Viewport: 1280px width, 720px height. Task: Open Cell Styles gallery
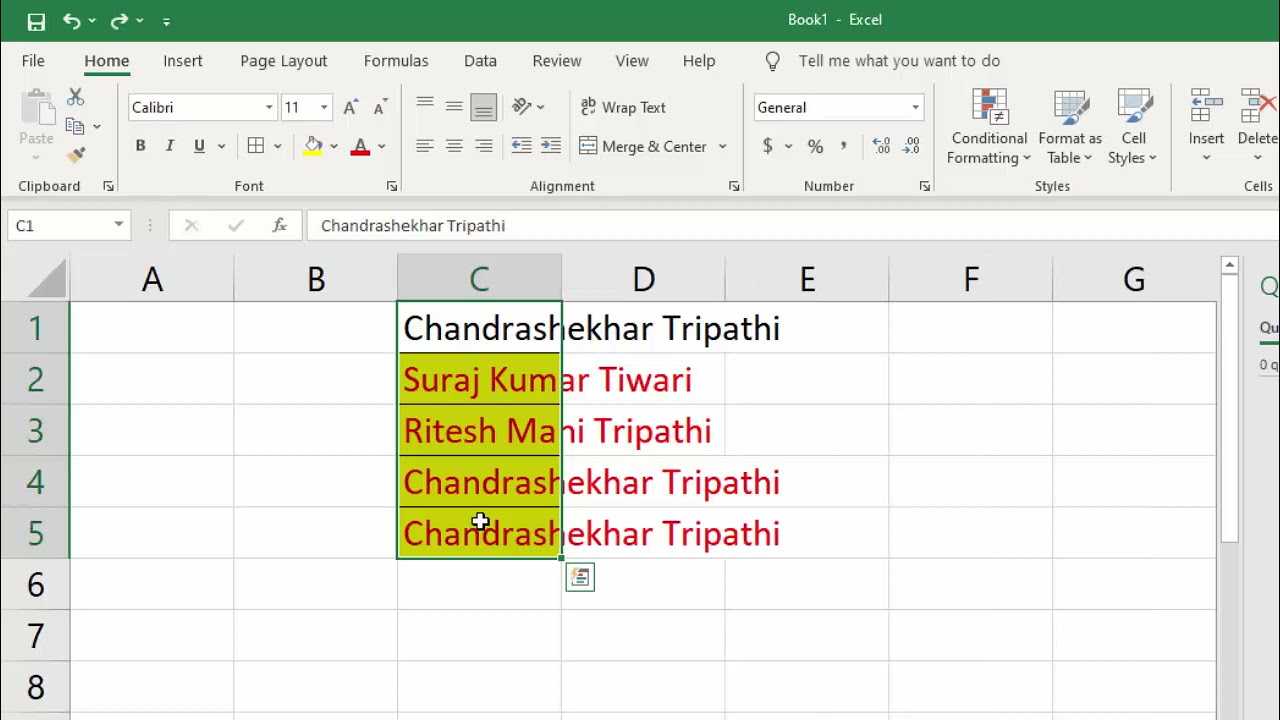1133,127
